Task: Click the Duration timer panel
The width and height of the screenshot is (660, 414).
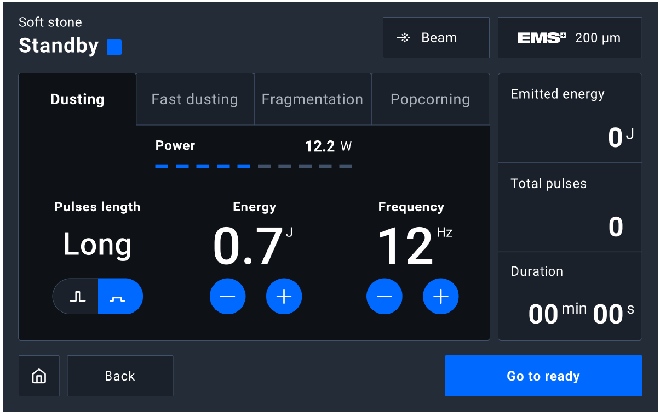Action: (x=569, y=296)
